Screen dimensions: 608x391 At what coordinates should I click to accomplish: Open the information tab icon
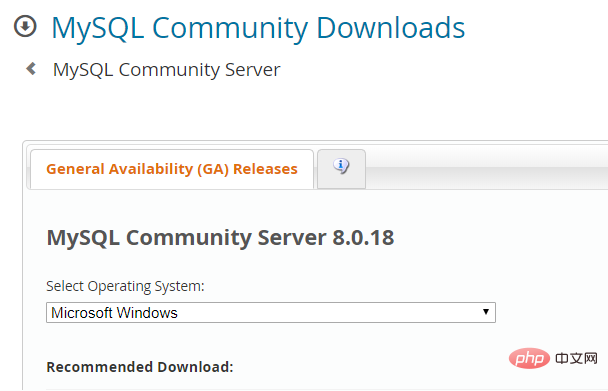point(341,166)
